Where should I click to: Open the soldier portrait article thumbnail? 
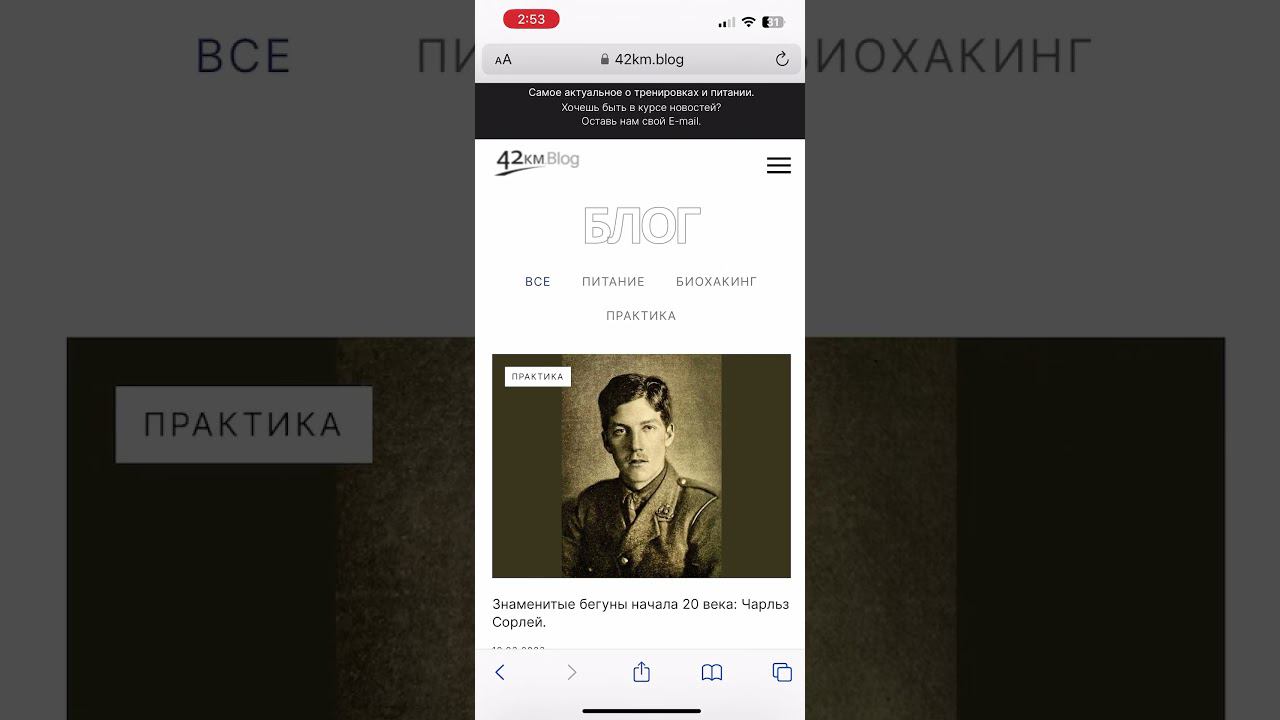[x=641, y=466]
